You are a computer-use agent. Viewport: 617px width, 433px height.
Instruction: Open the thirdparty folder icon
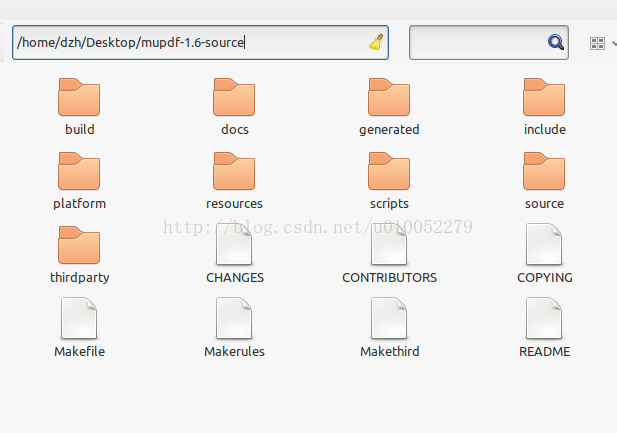[x=79, y=245]
